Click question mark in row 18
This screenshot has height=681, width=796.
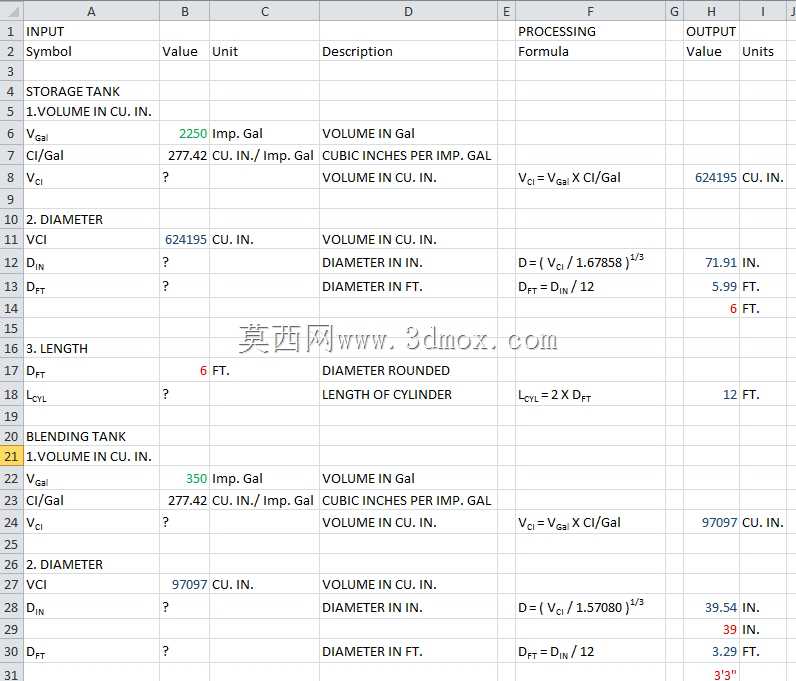point(184,394)
